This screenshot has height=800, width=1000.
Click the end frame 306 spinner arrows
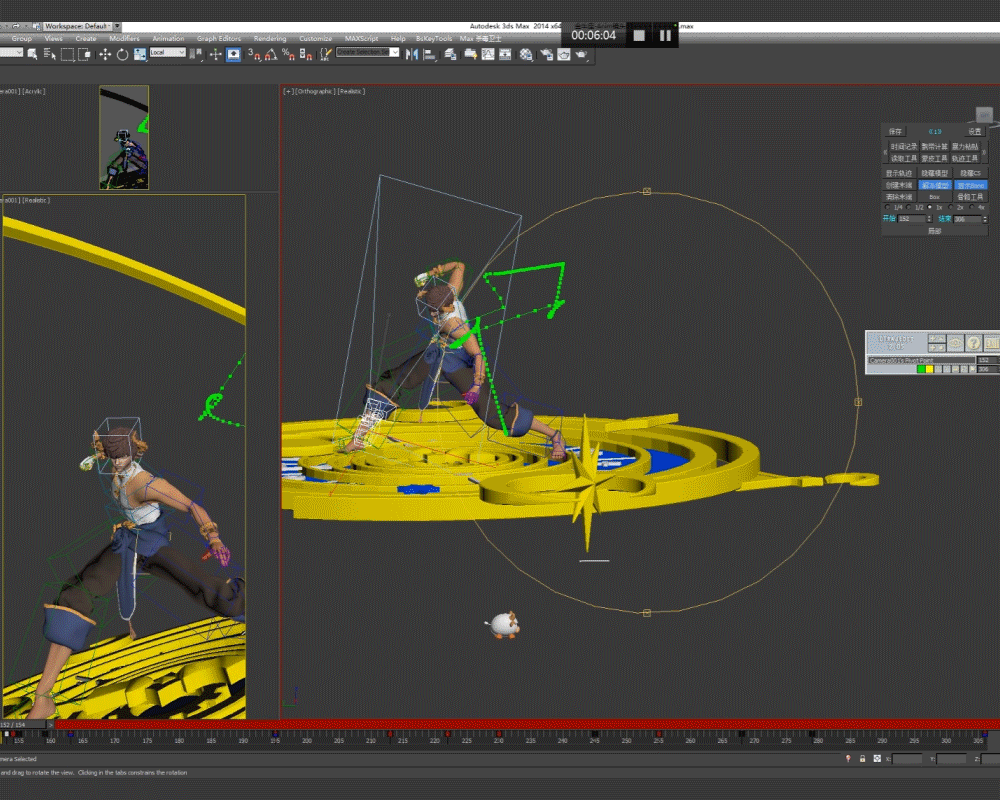click(985, 219)
